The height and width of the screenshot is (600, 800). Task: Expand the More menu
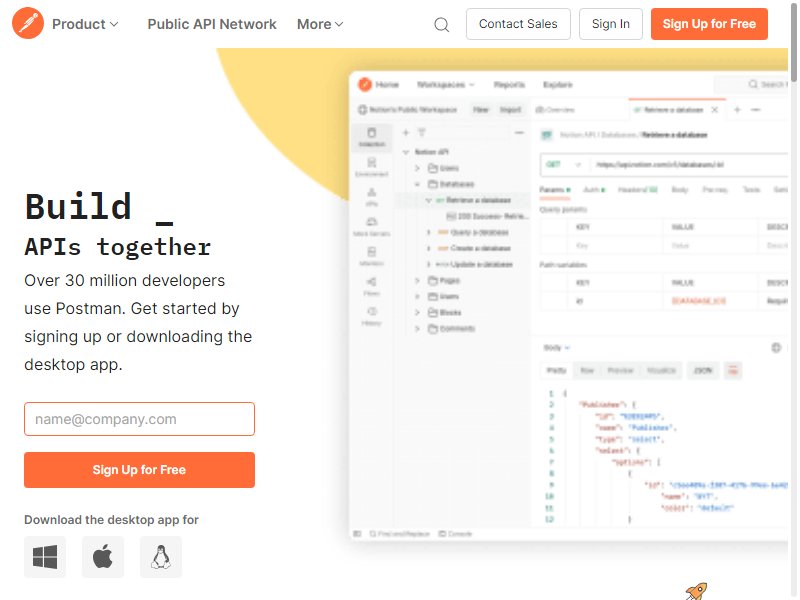[320, 24]
